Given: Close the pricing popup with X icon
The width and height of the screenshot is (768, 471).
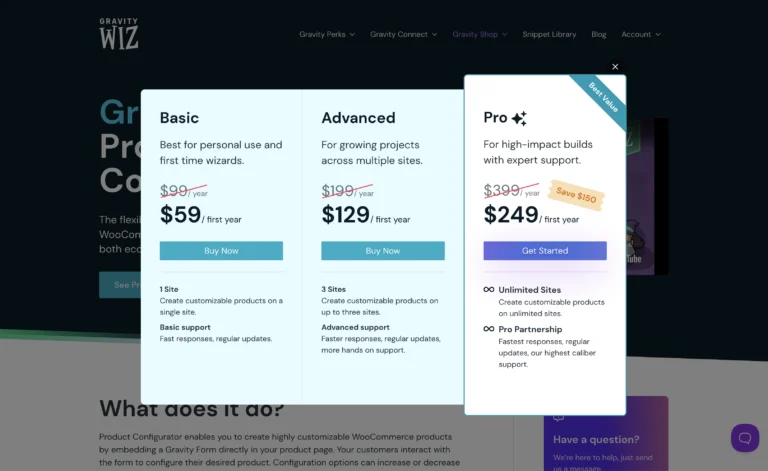Looking at the screenshot, I should [615, 67].
